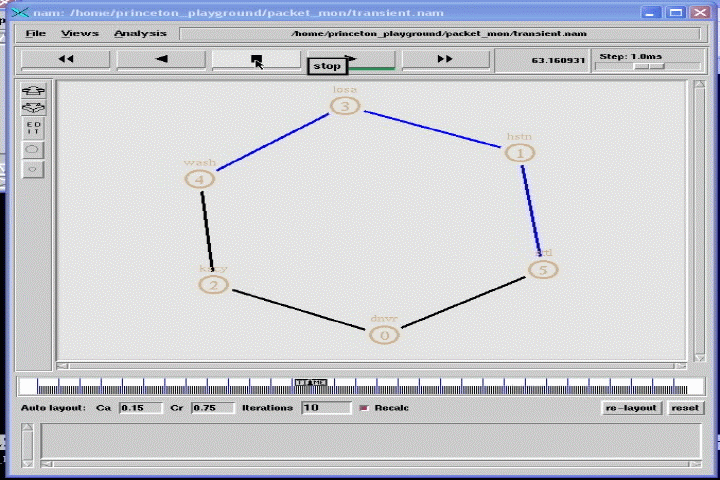Expand the Analysis menu
The image size is (720, 480).
(x=140, y=33)
